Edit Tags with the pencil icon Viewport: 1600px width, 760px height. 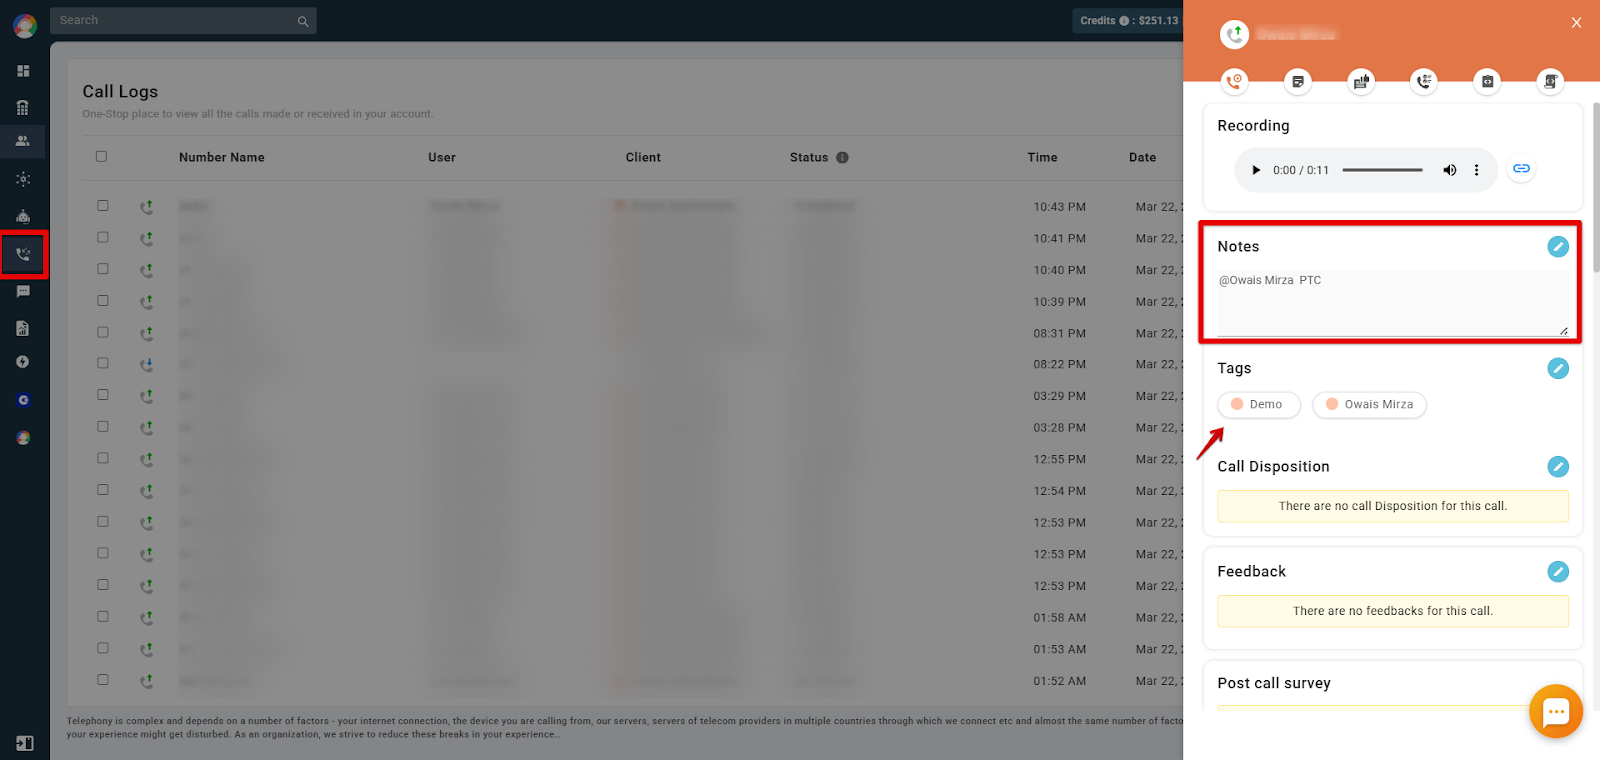pyautogui.click(x=1558, y=369)
